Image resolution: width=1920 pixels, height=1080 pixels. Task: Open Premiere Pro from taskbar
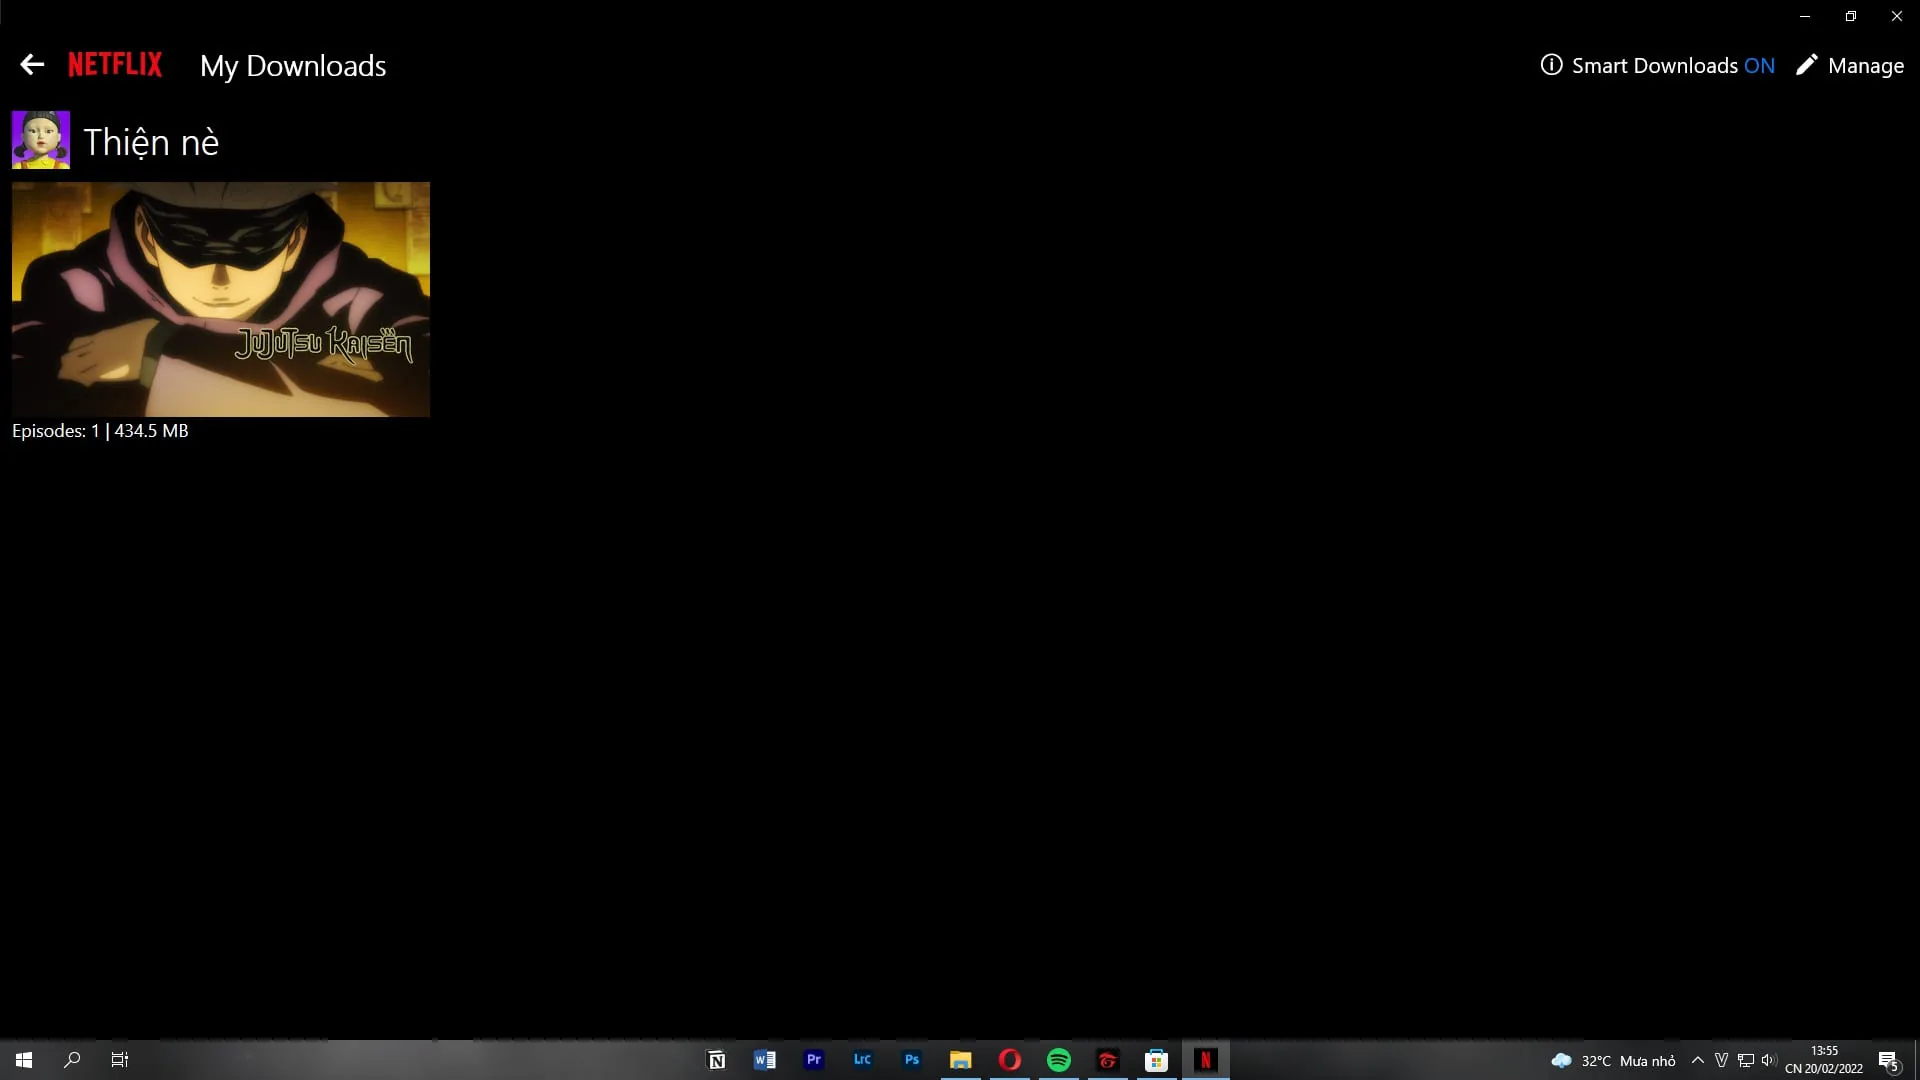[814, 1060]
